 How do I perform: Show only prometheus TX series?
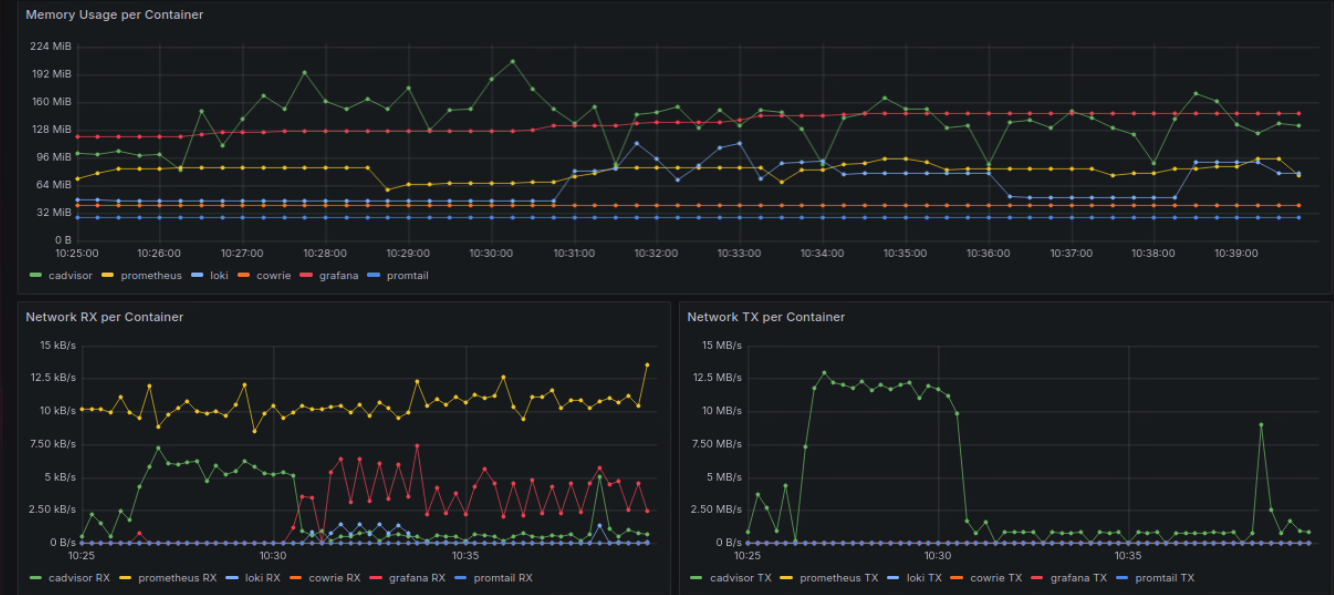pos(838,578)
